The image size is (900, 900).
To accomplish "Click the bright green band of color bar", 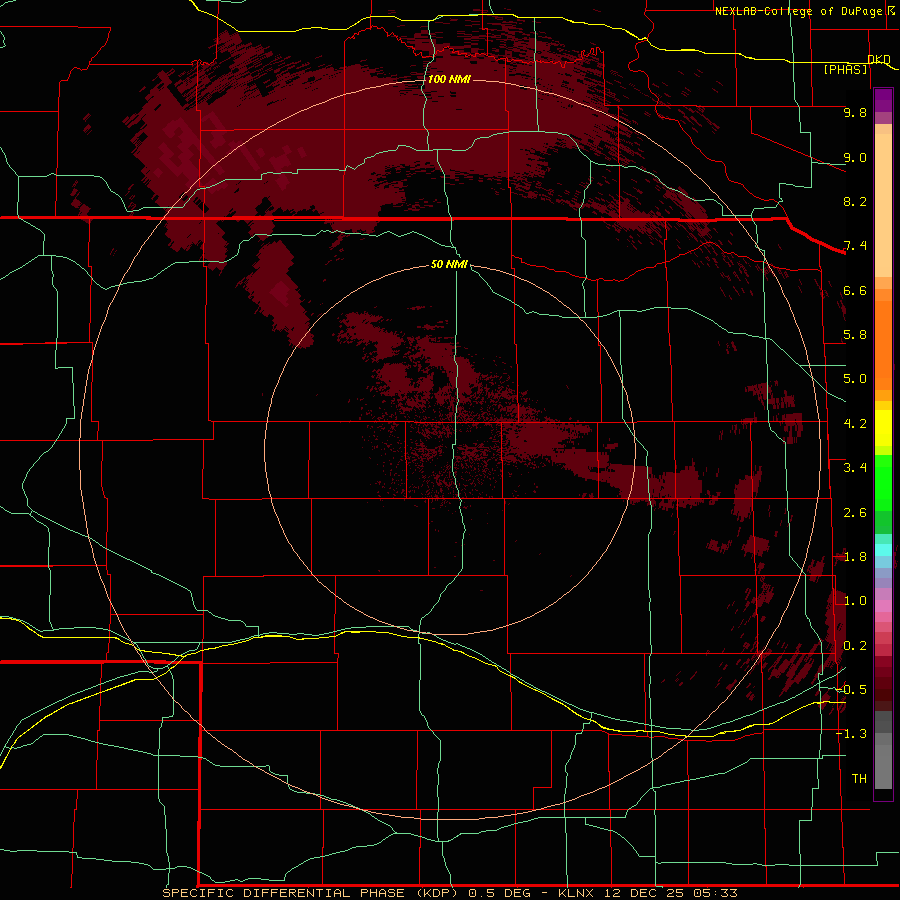I will pyautogui.click(x=883, y=483).
